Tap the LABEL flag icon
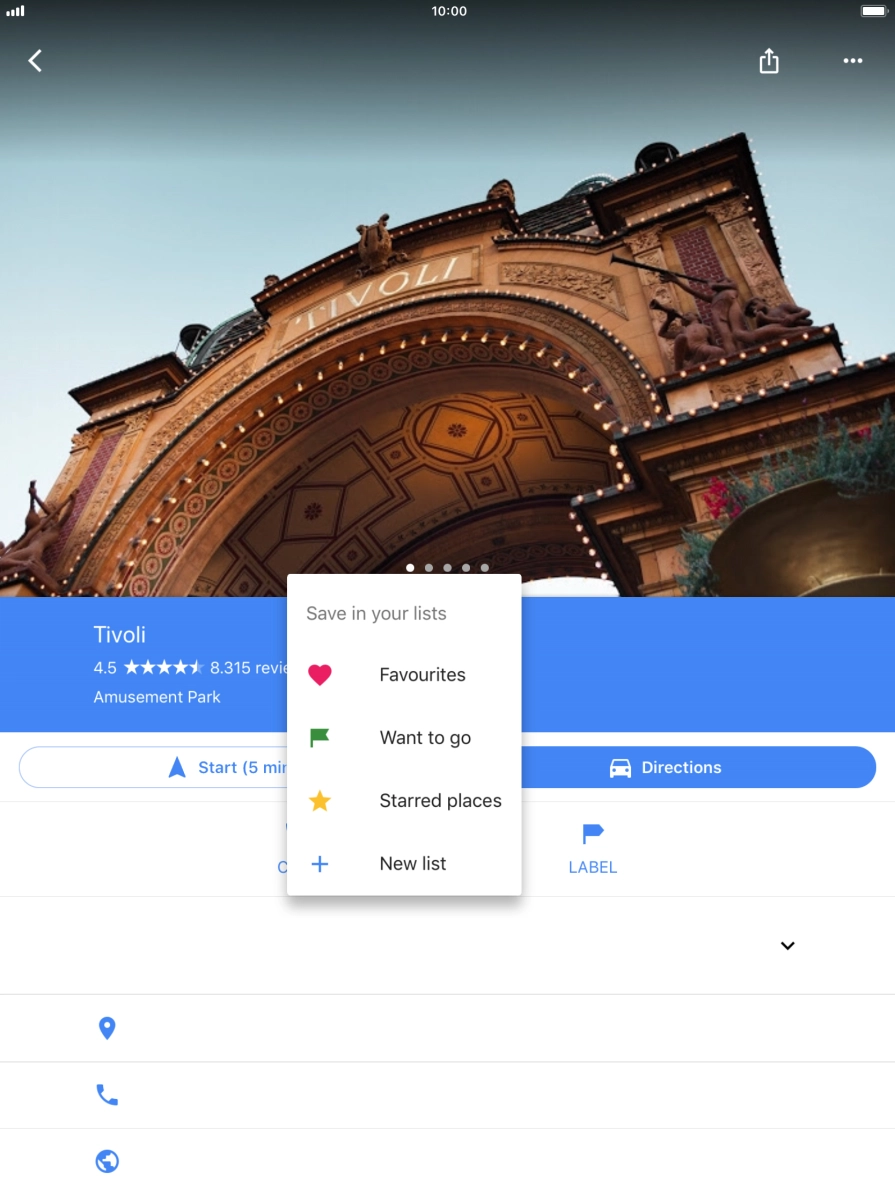 592,834
